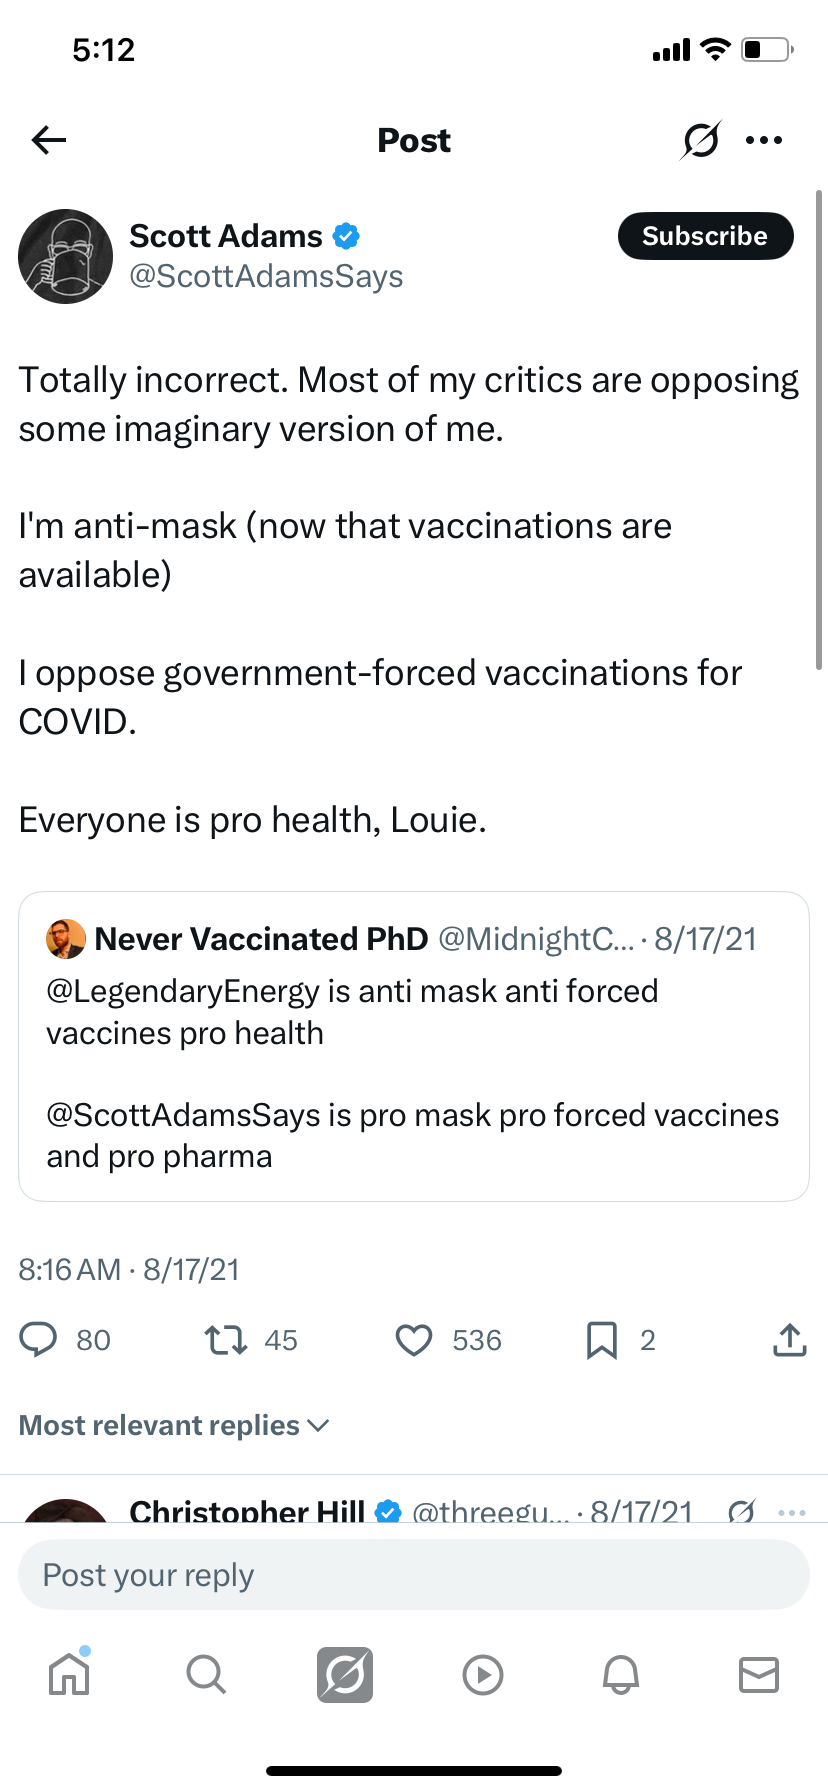Like the post with 536 likes
The image size is (828, 1792).
(414, 1340)
